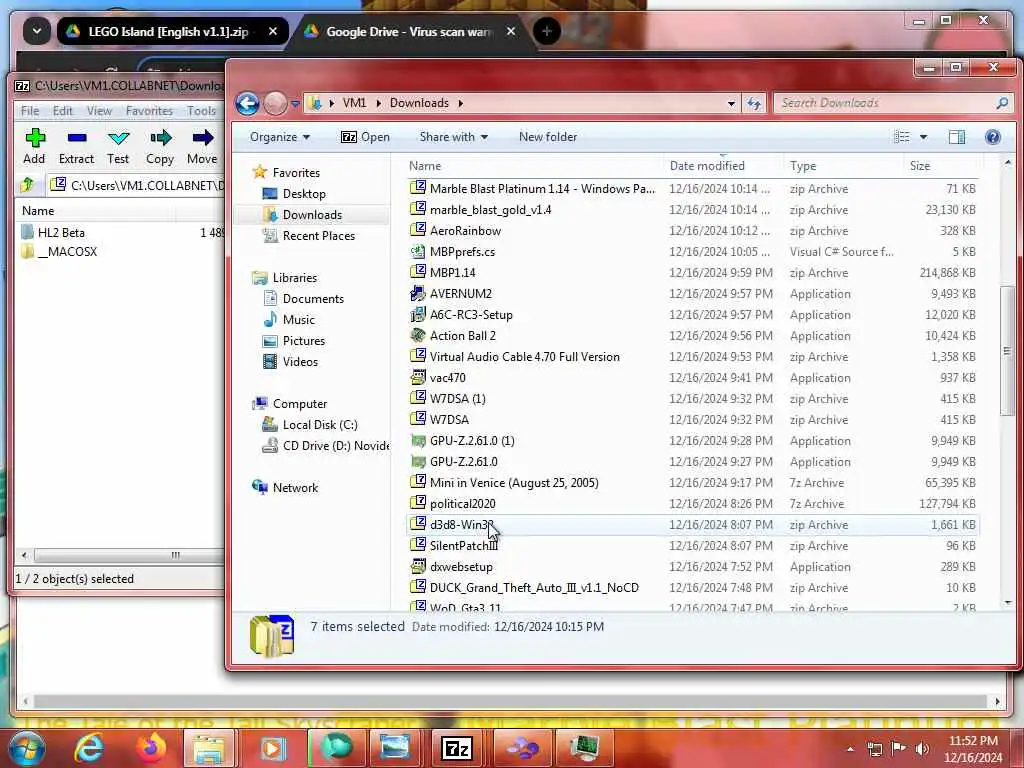Expand the view options dropdown arrow
Viewport: 1024px width, 768px height.
(923, 137)
